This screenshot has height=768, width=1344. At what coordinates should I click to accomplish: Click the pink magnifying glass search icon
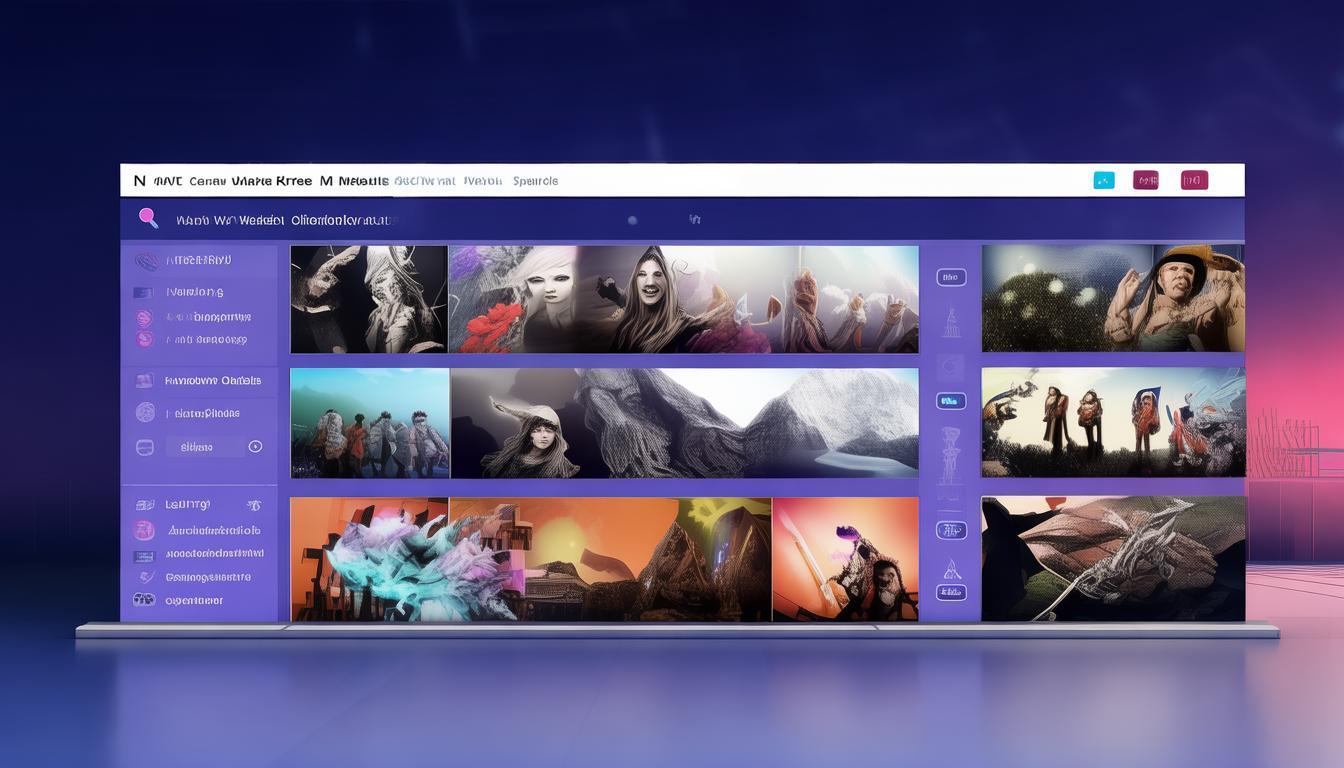click(x=148, y=217)
